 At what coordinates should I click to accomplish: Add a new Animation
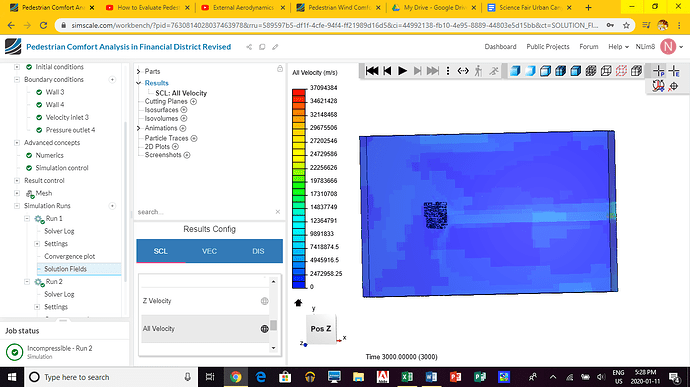pyautogui.click(x=183, y=128)
